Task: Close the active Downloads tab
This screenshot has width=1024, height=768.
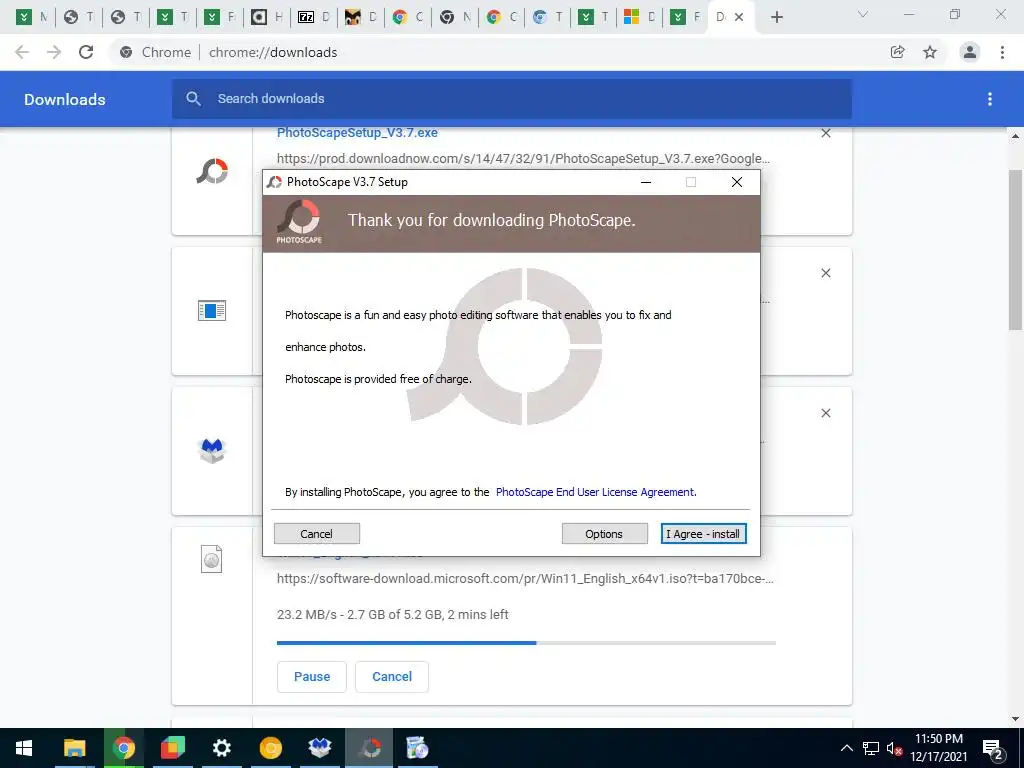Action: click(x=739, y=18)
